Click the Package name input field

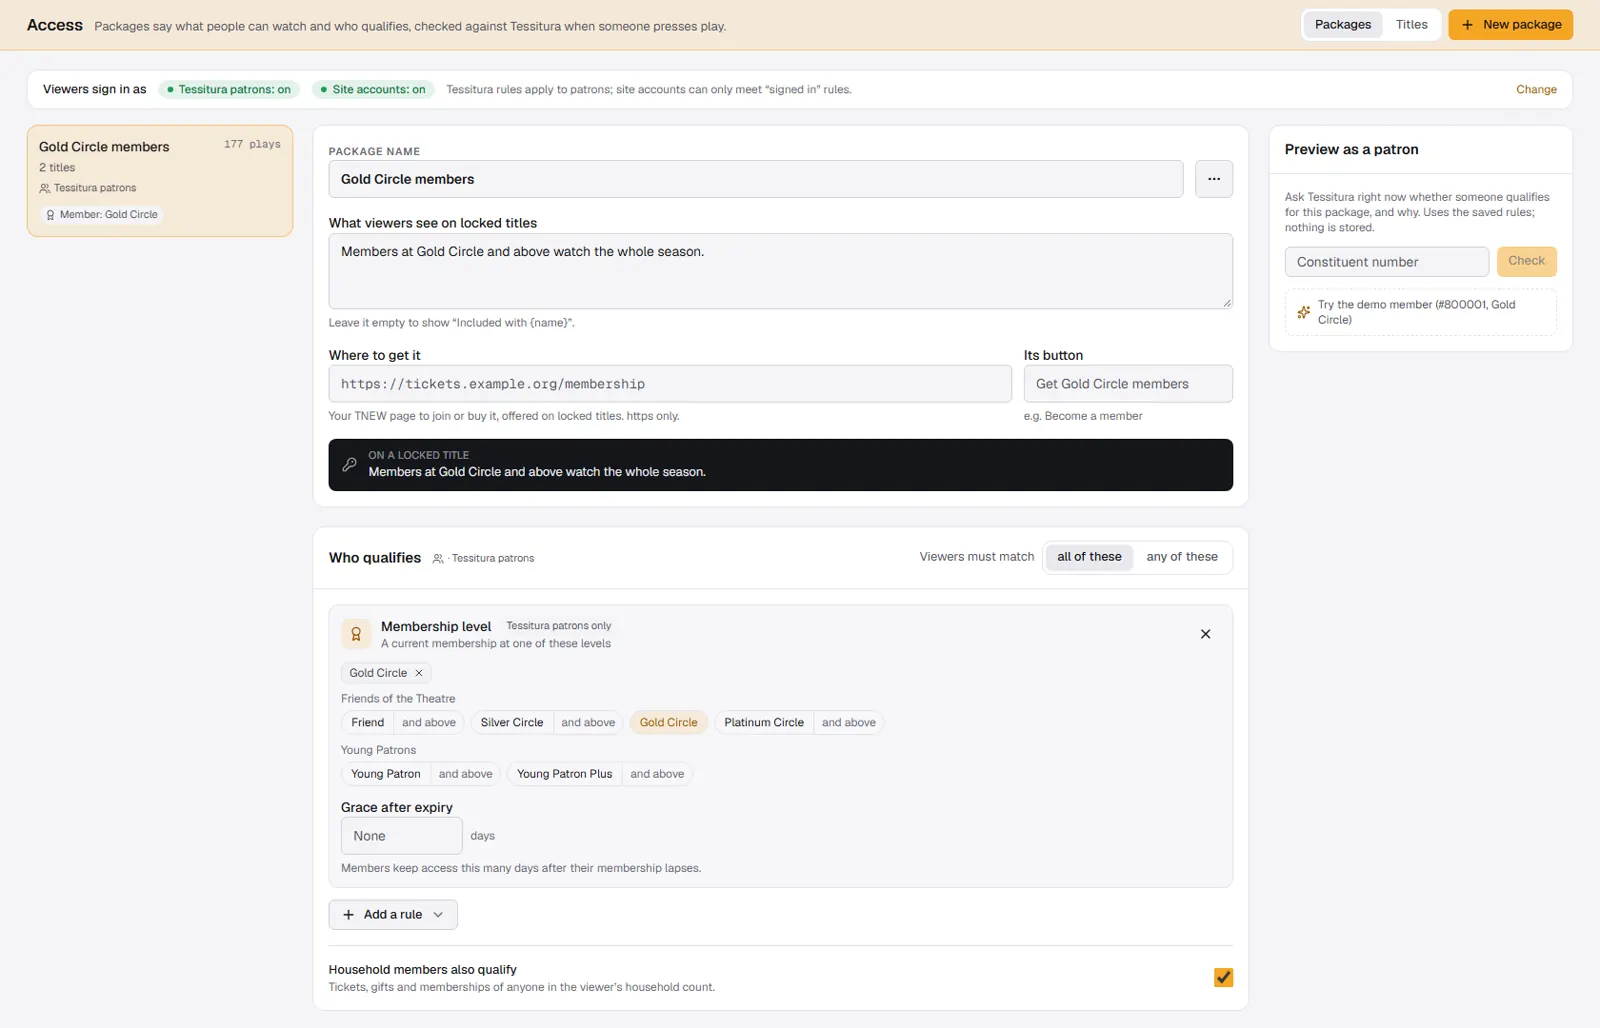click(x=756, y=179)
